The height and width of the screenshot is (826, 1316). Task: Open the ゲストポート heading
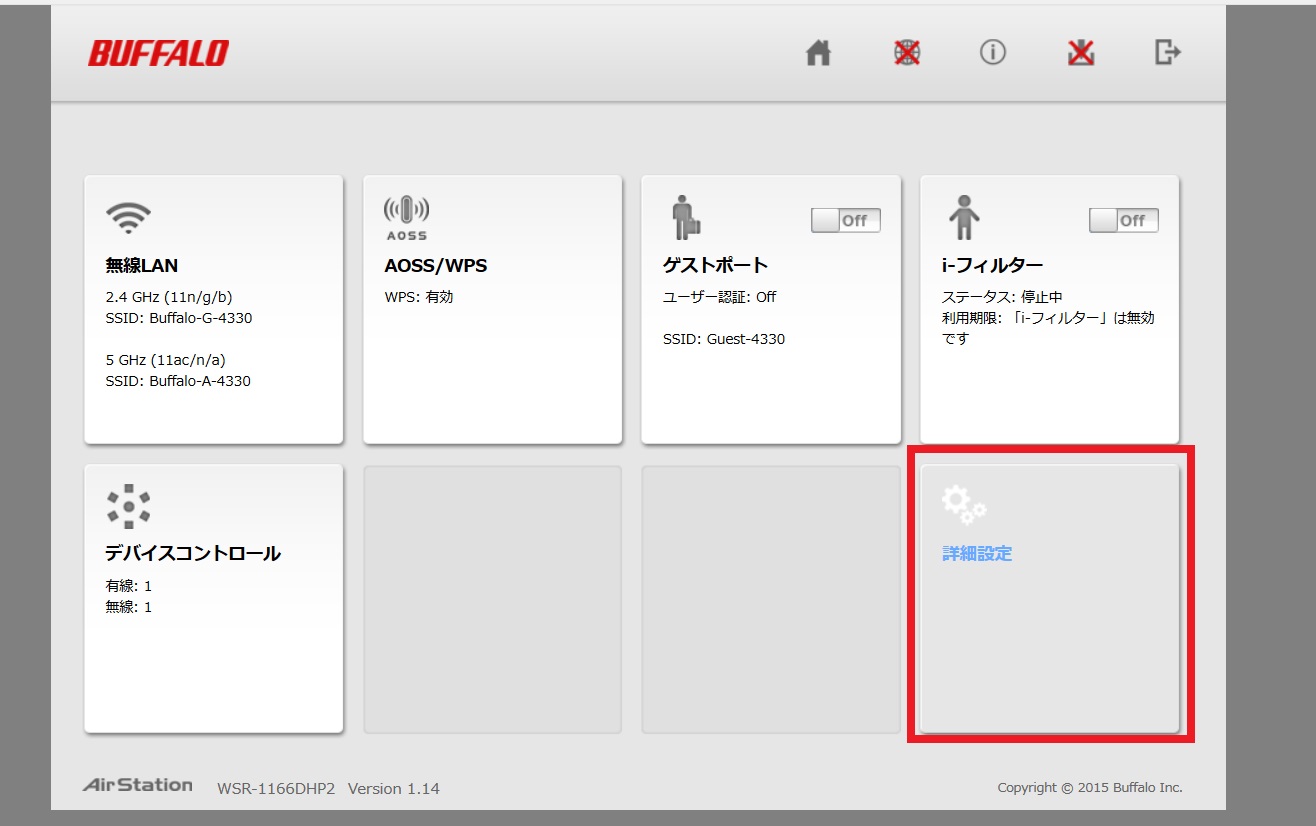[x=715, y=265]
